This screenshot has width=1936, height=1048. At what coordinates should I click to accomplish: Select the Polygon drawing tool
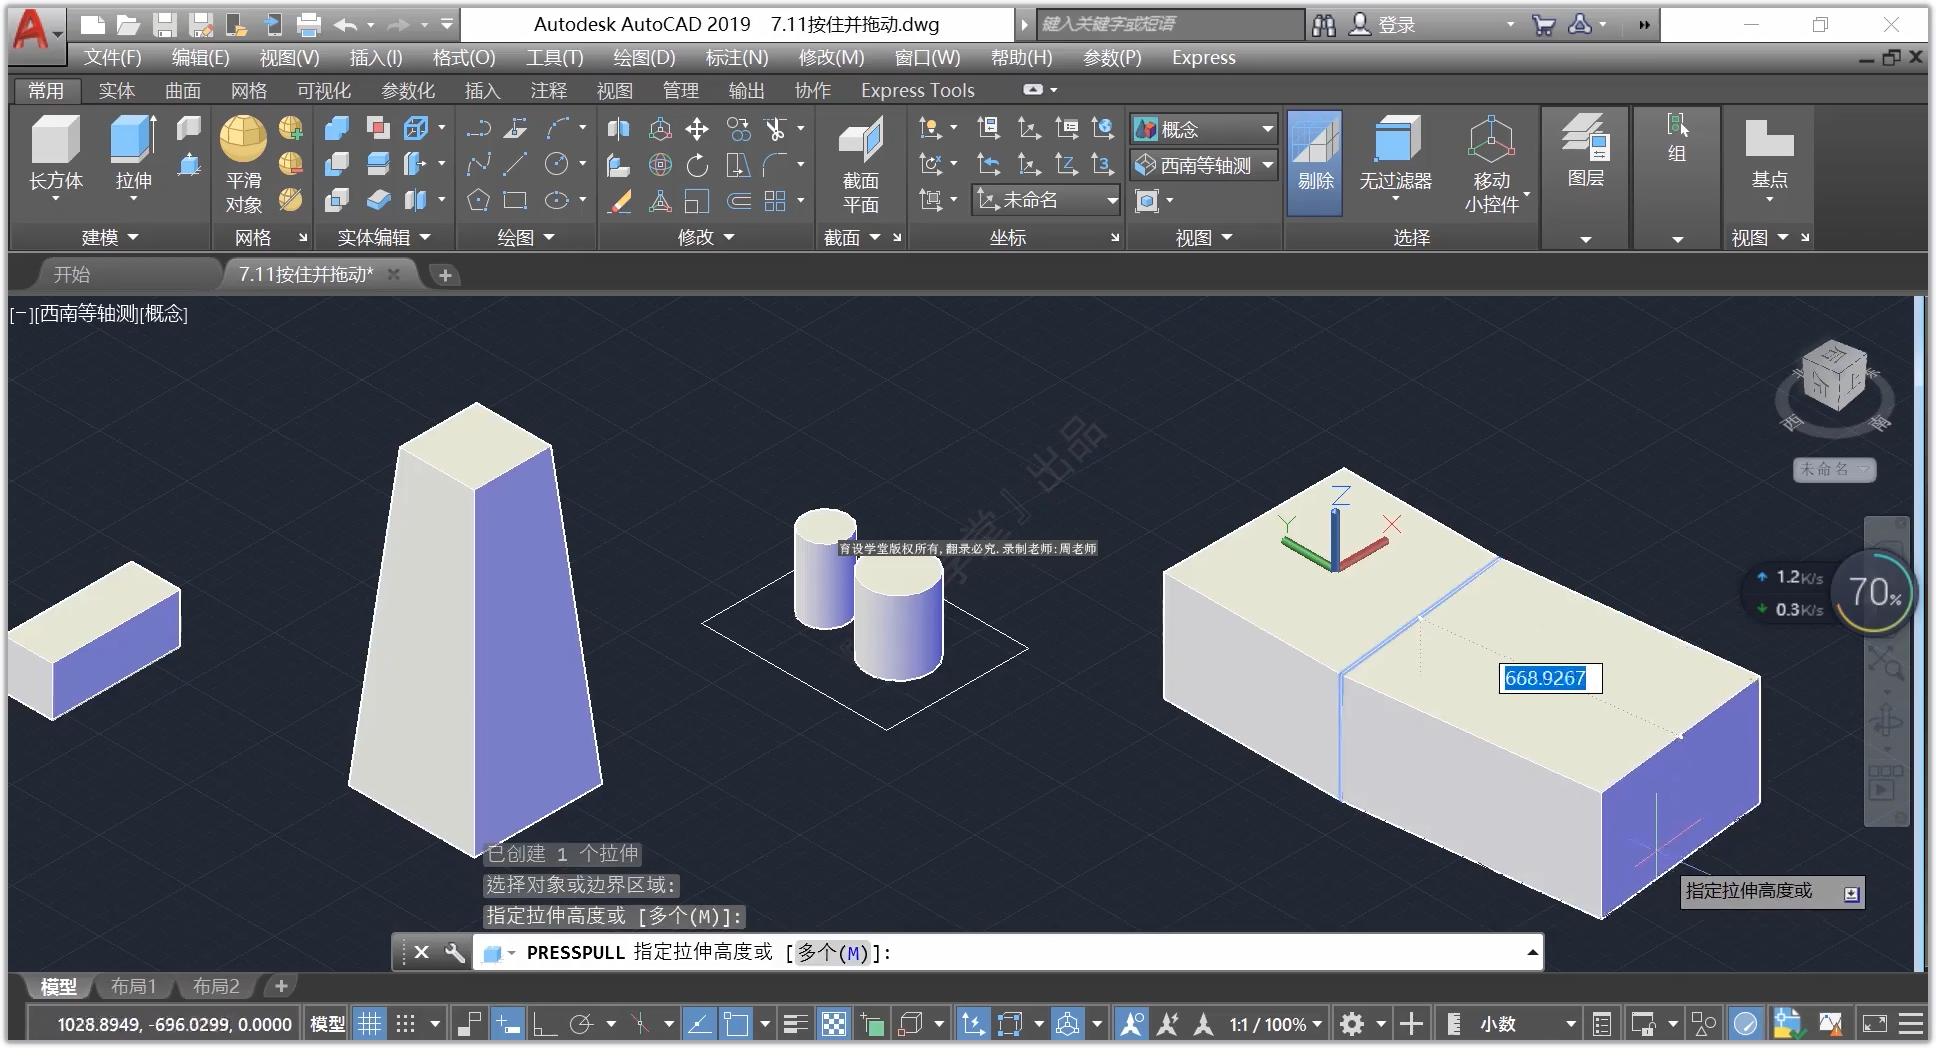point(479,201)
